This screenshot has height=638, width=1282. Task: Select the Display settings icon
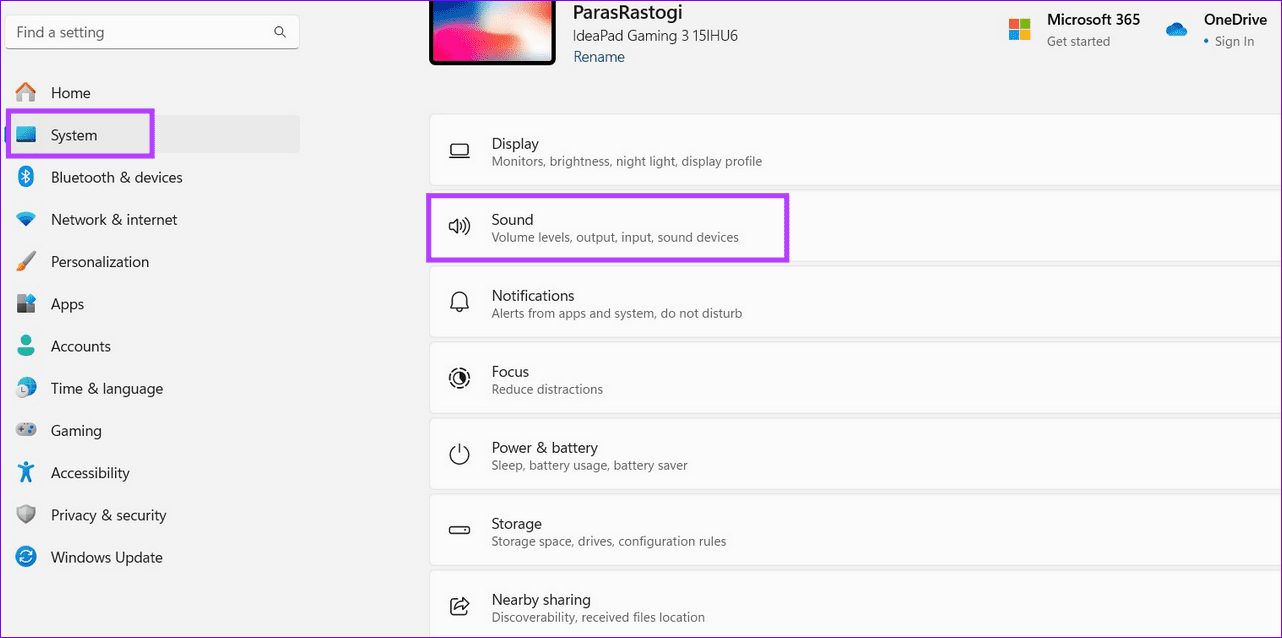pyautogui.click(x=459, y=150)
